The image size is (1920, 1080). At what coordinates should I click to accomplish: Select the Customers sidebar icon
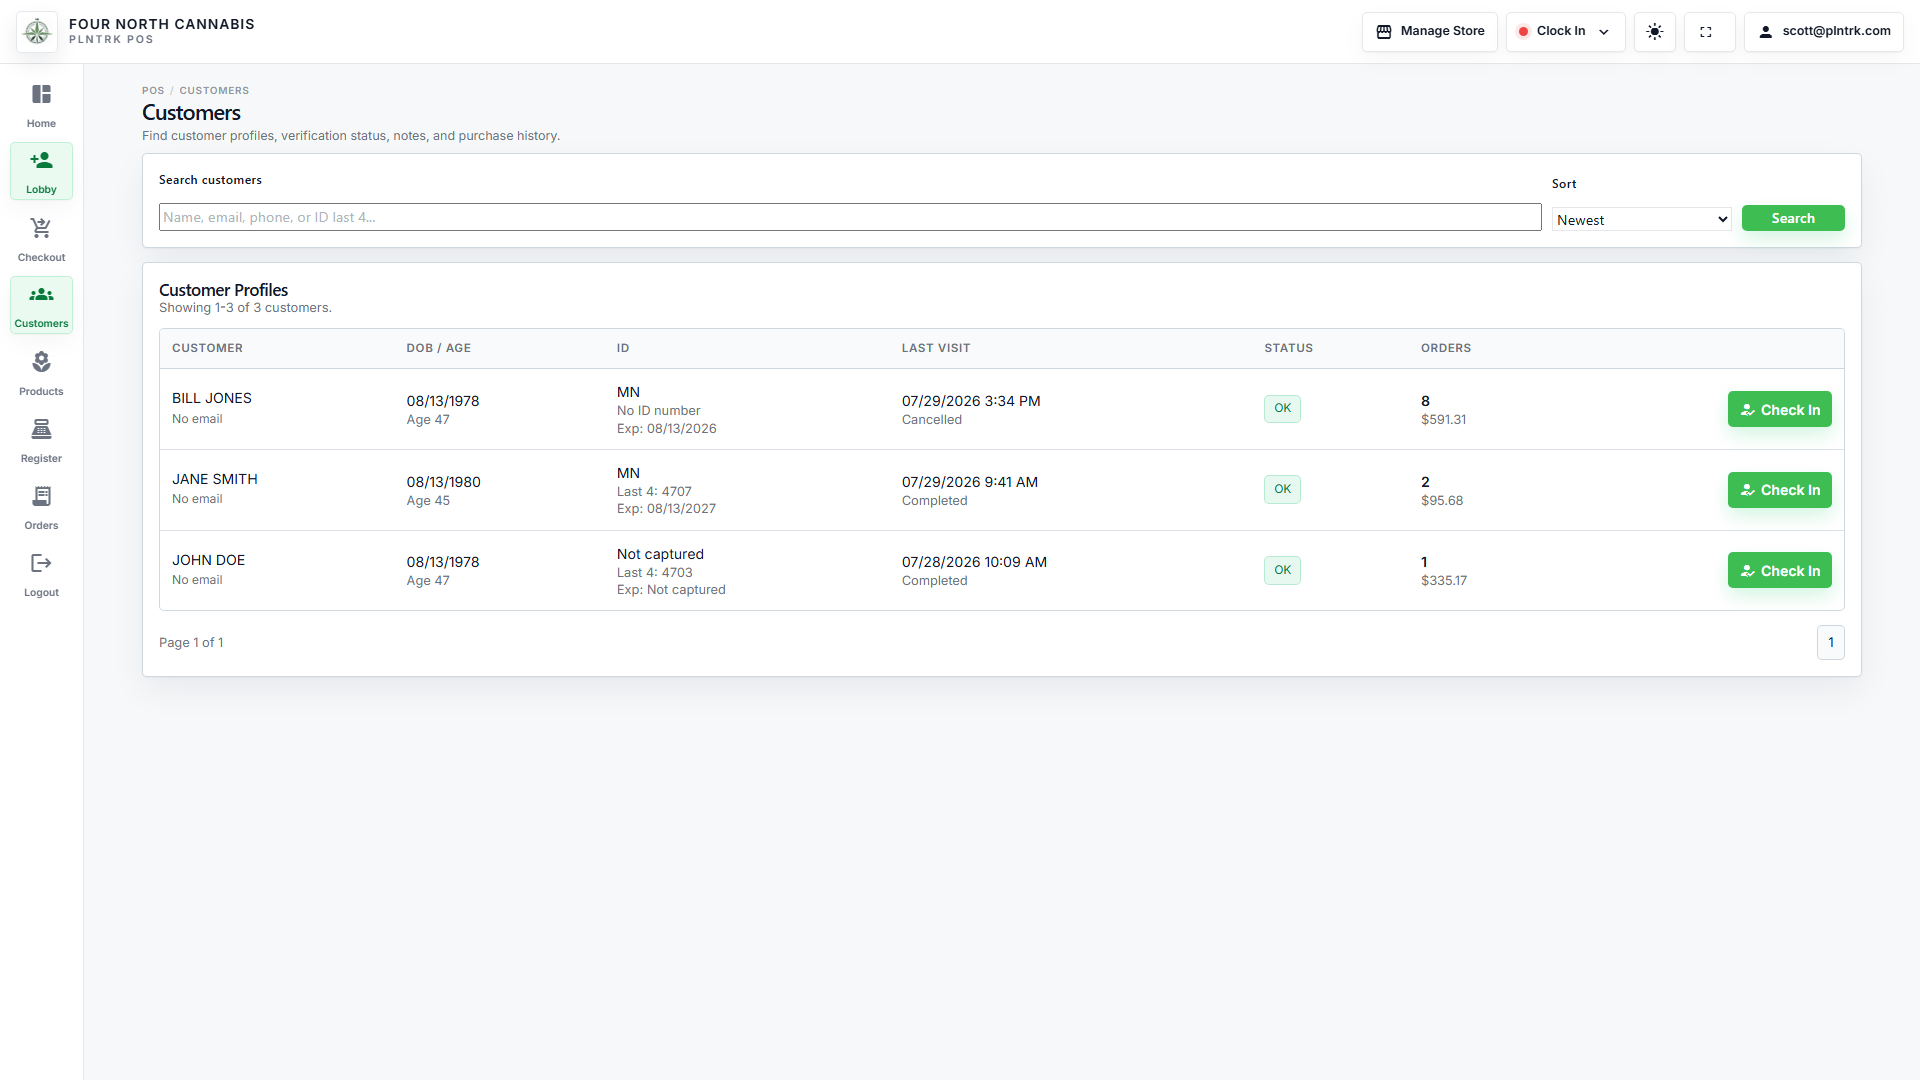tap(41, 305)
